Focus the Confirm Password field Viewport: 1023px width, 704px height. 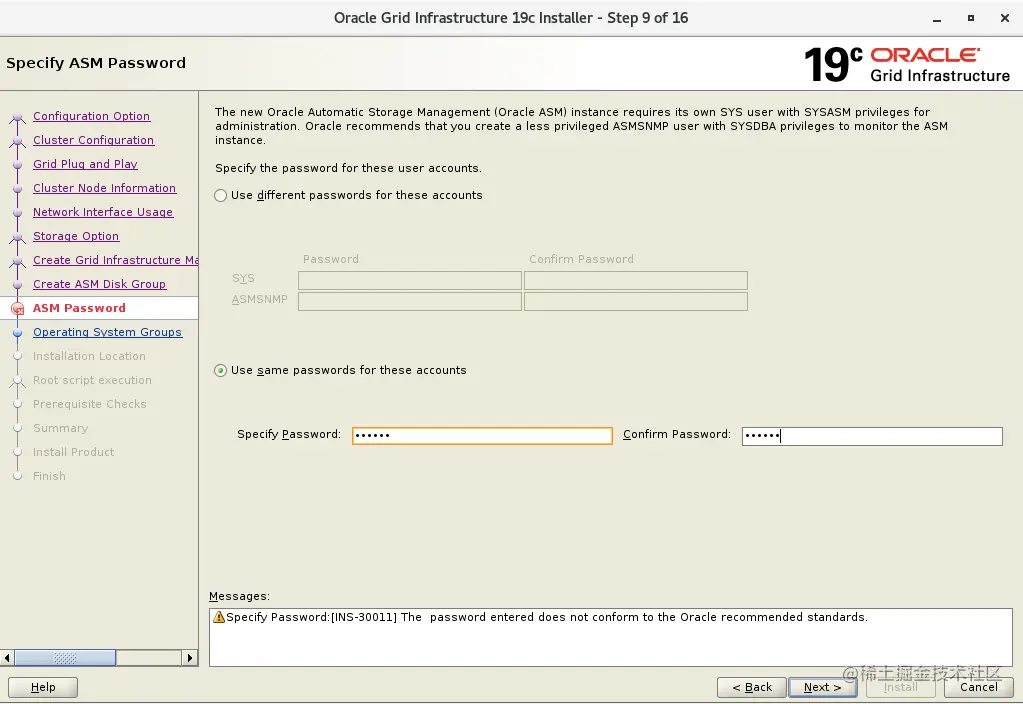[872, 436]
